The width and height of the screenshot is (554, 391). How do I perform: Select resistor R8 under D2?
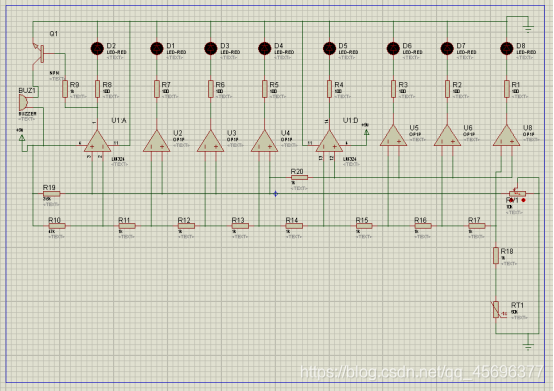click(x=98, y=89)
